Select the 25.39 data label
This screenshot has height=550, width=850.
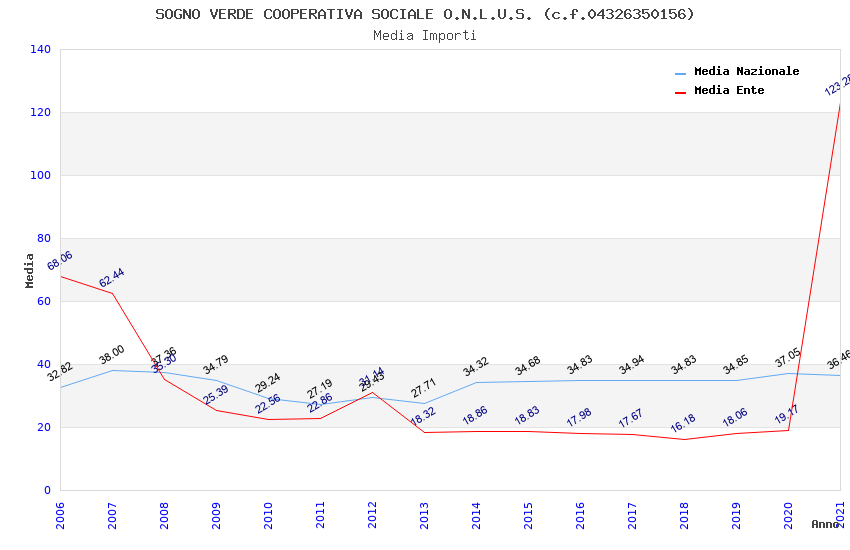click(x=216, y=394)
